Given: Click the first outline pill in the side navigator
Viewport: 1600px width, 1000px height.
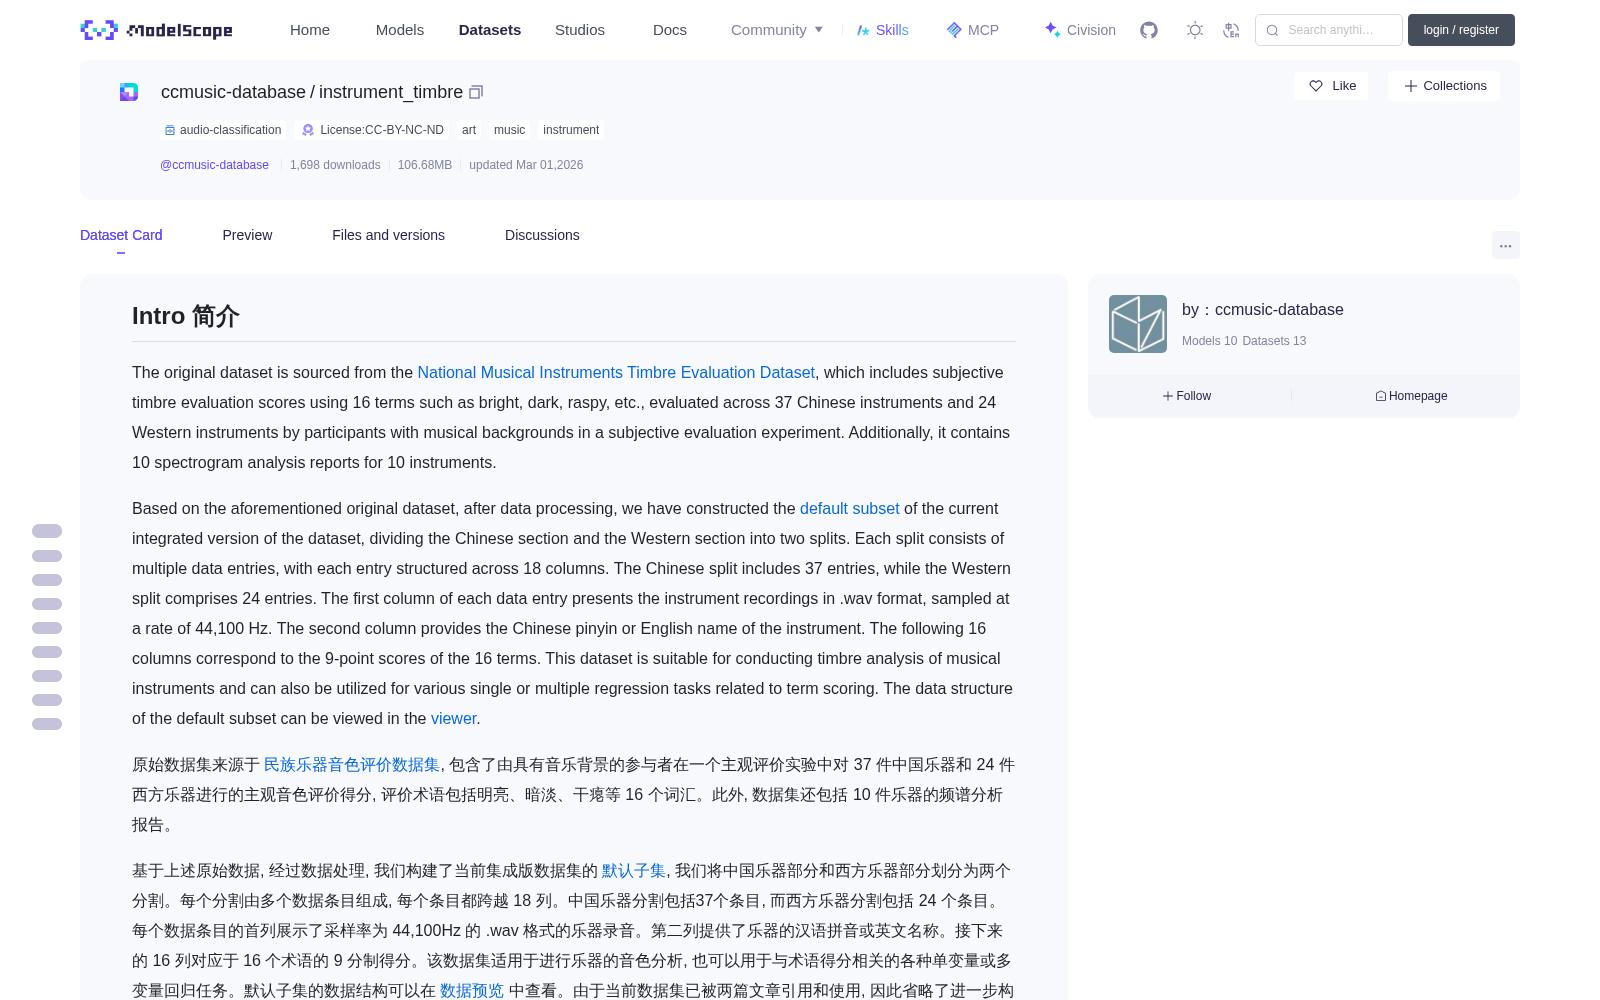Looking at the screenshot, I should 47,531.
